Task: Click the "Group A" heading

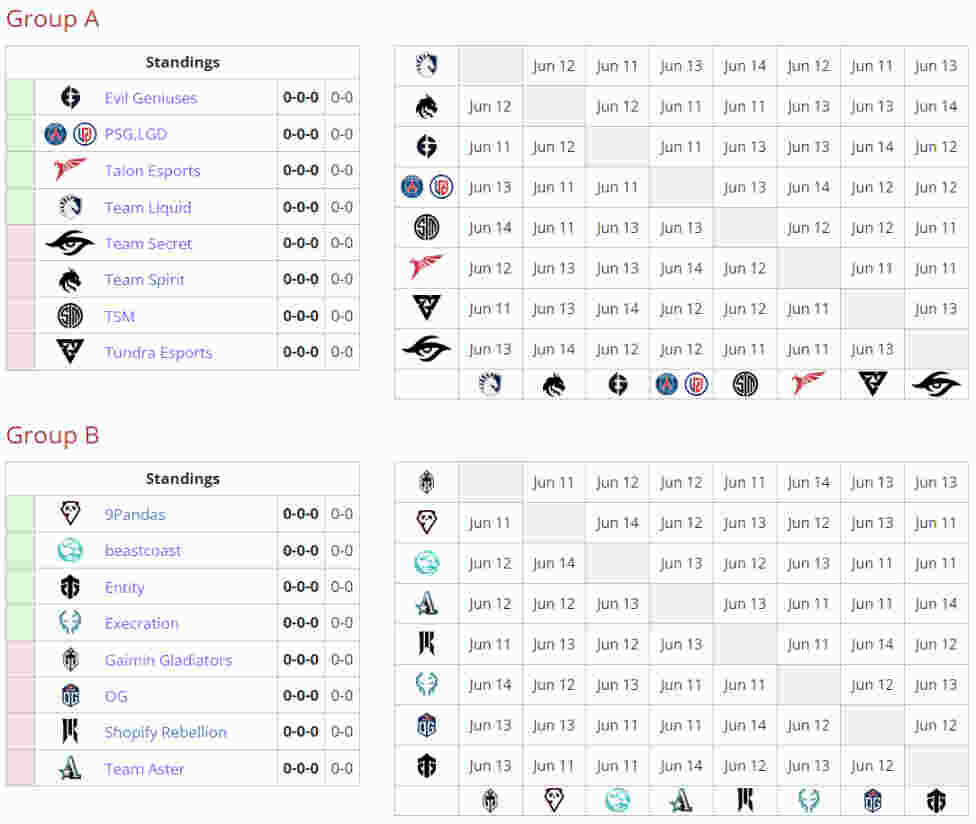Action: 53,19
